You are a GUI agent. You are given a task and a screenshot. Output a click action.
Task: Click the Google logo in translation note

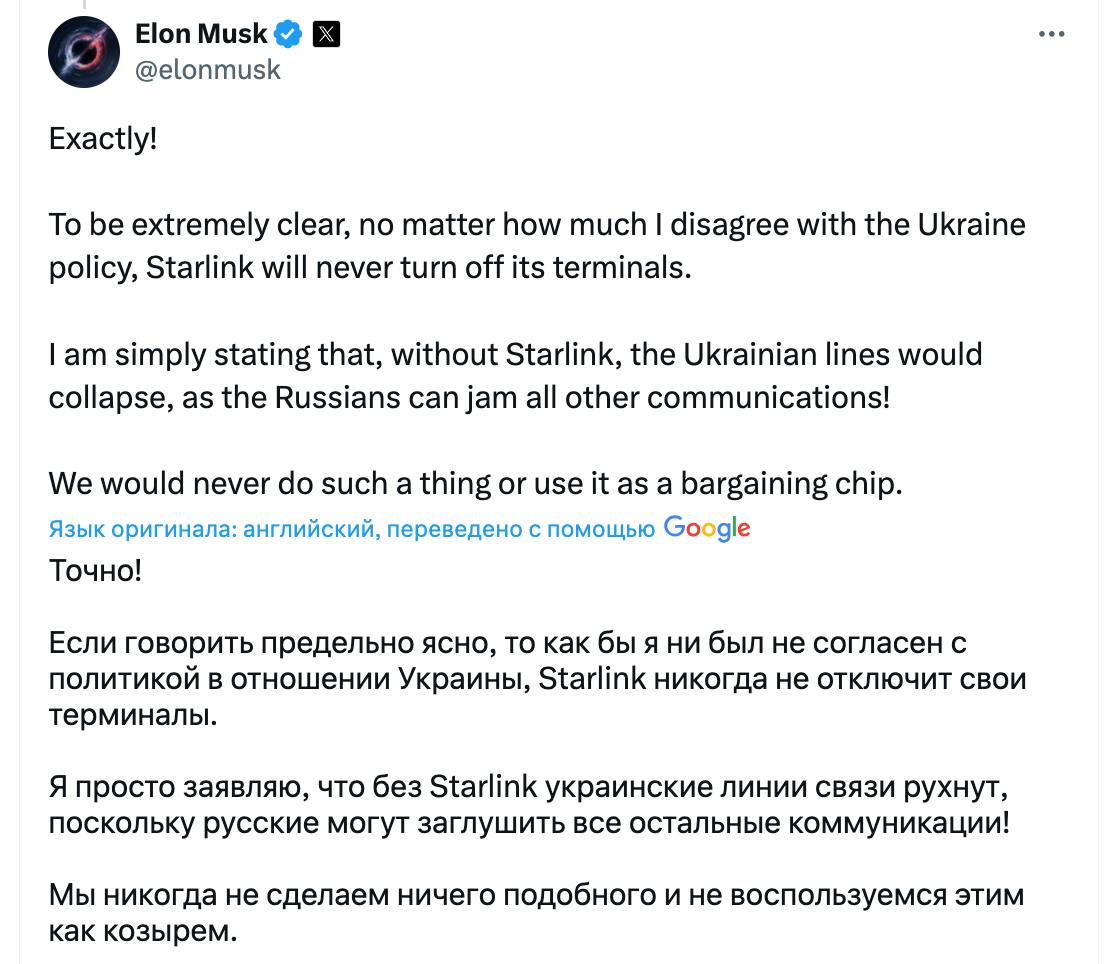pos(707,528)
